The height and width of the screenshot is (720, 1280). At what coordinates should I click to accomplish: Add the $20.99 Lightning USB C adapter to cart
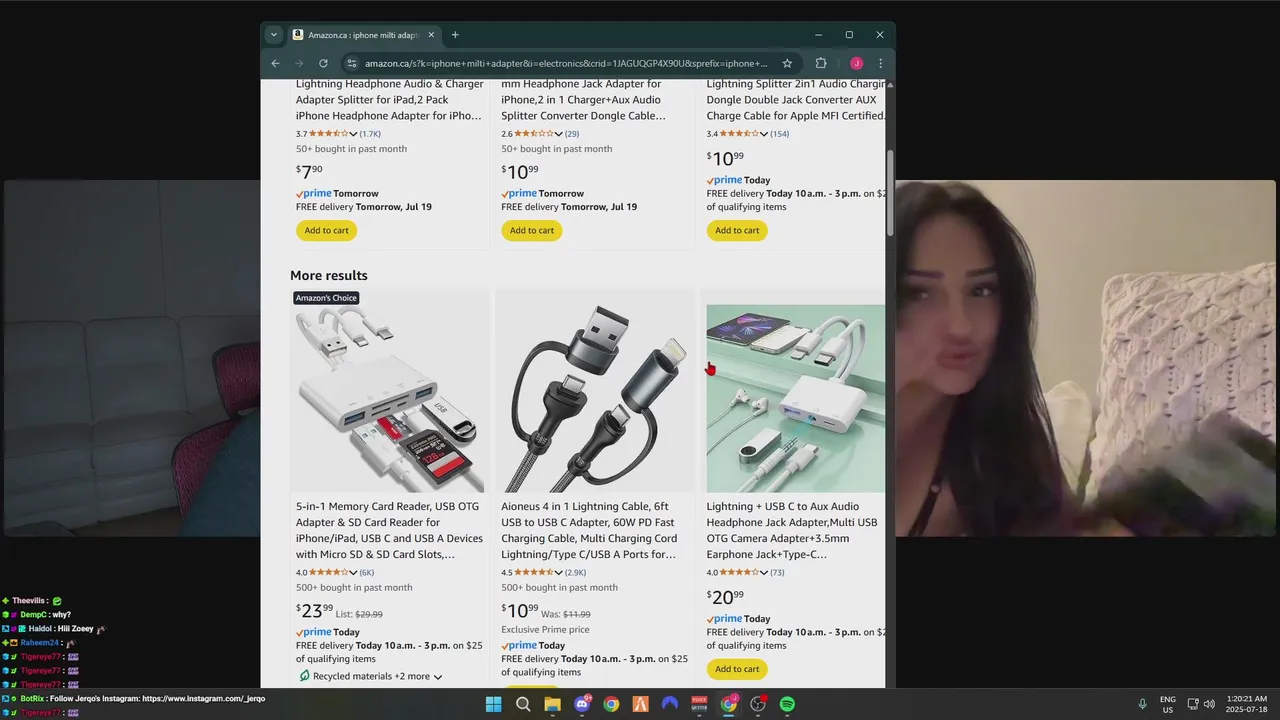[737, 669]
